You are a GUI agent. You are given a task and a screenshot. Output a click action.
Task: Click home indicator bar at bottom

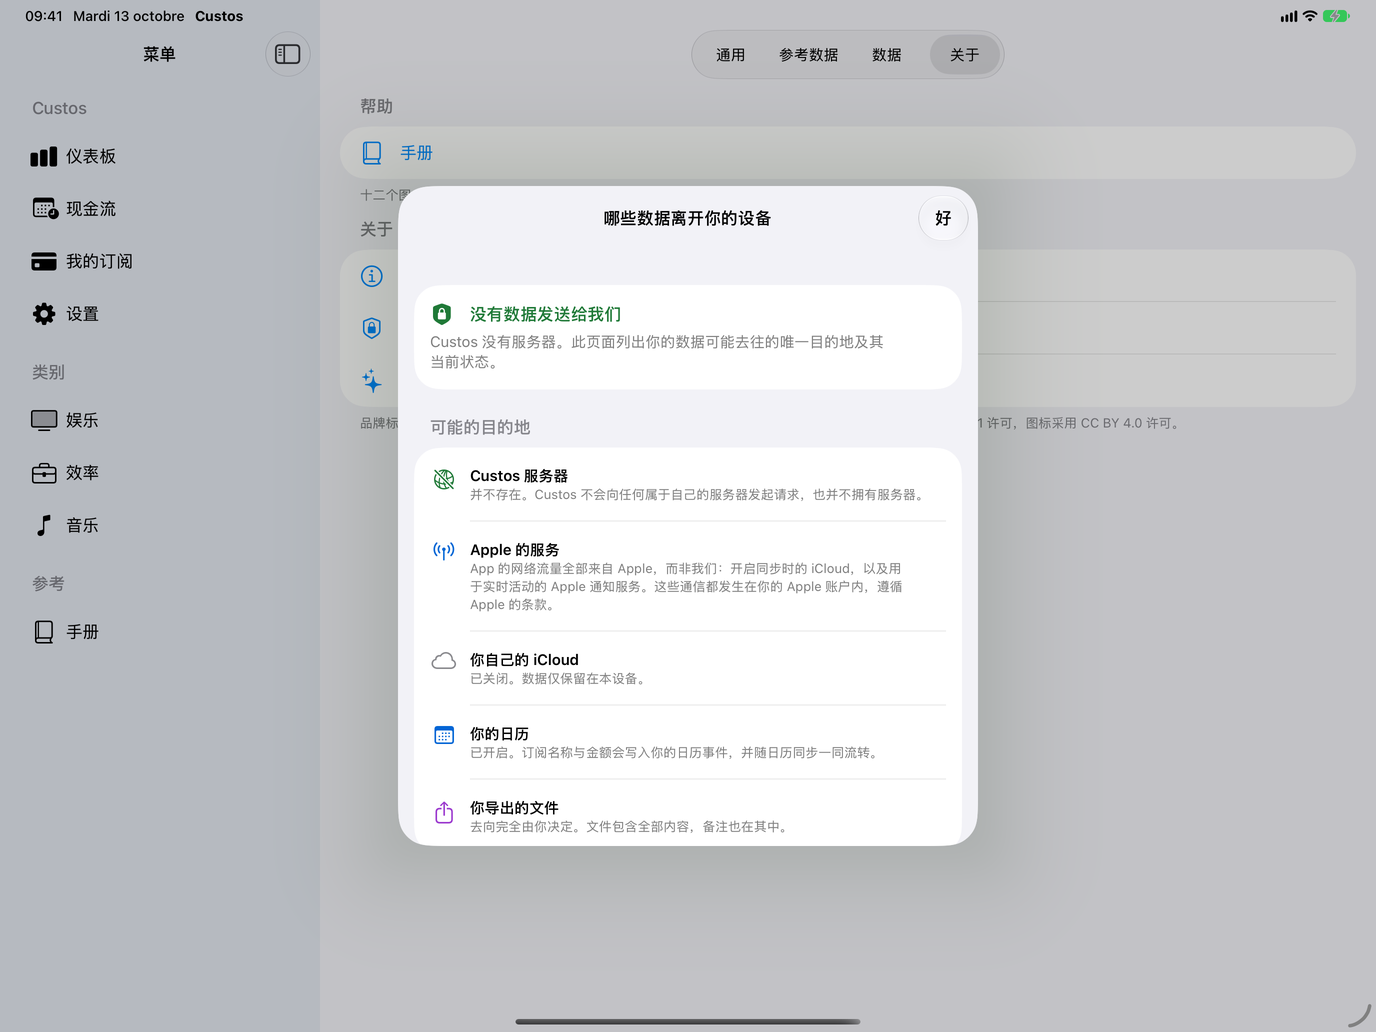click(x=688, y=1022)
